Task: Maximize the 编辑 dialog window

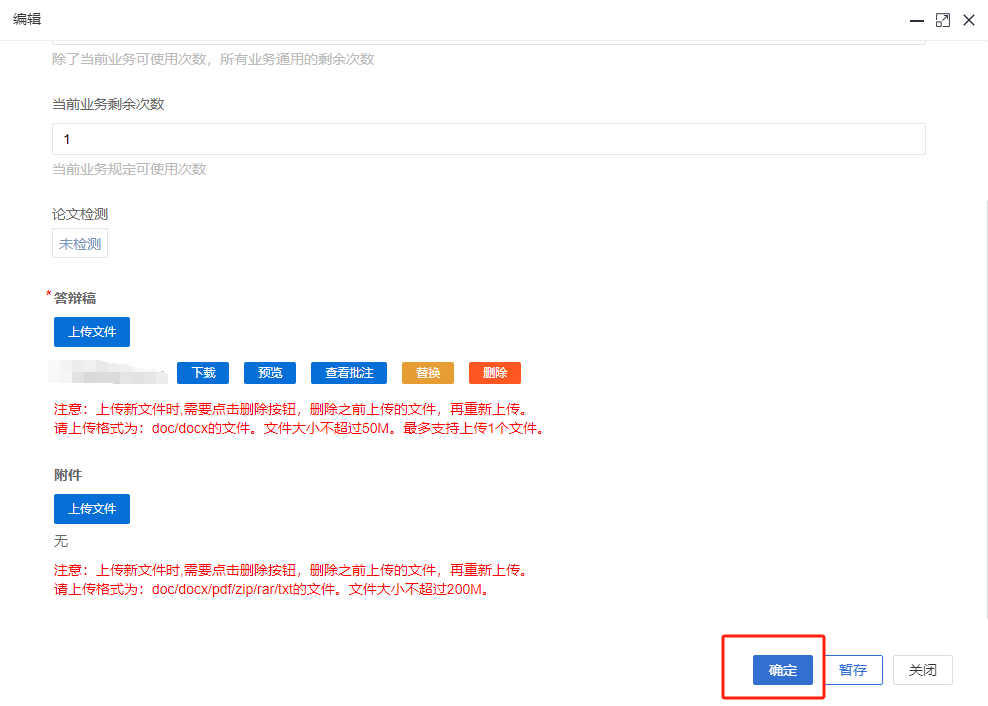Action: 943,20
